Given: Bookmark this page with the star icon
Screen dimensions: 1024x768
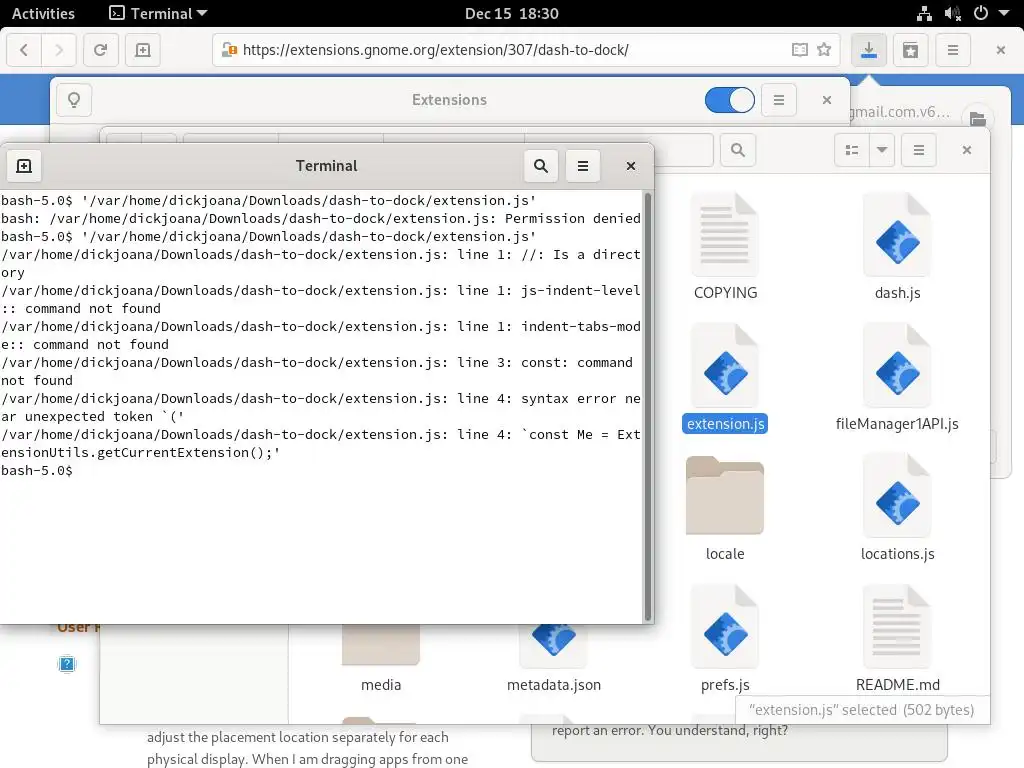Looking at the screenshot, I should click(x=824, y=50).
